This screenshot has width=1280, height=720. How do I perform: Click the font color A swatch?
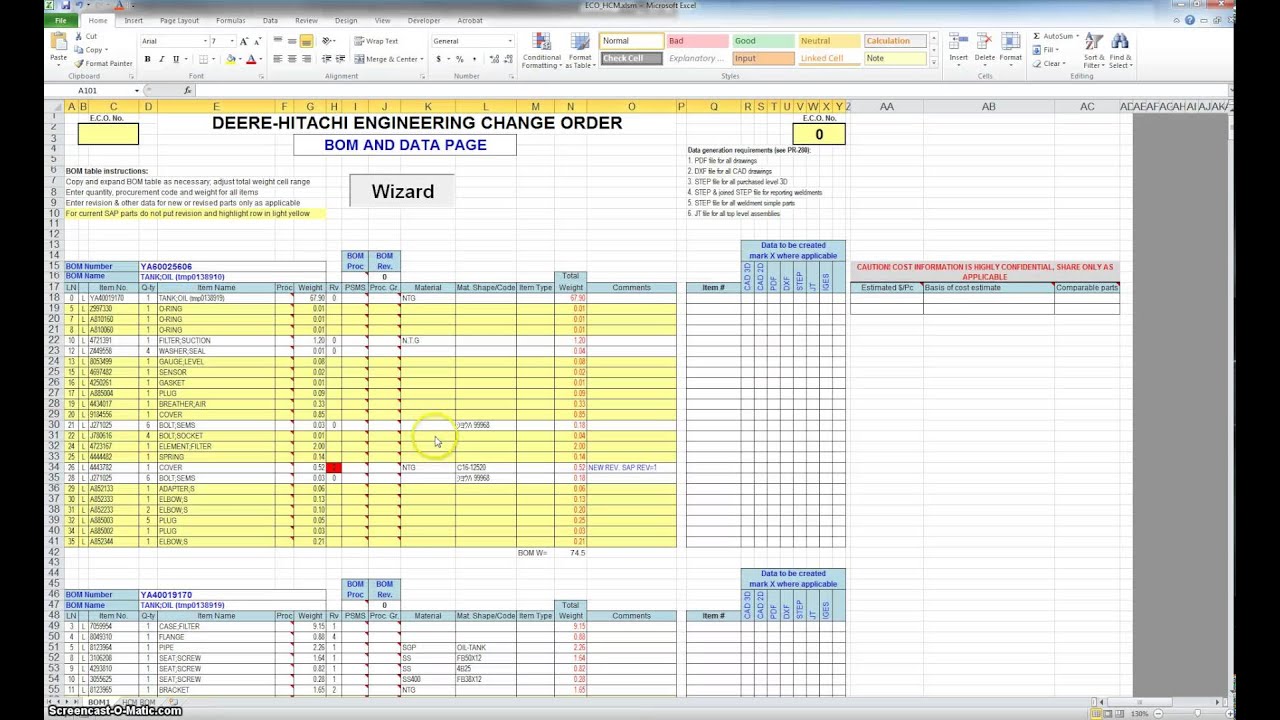tap(252, 59)
